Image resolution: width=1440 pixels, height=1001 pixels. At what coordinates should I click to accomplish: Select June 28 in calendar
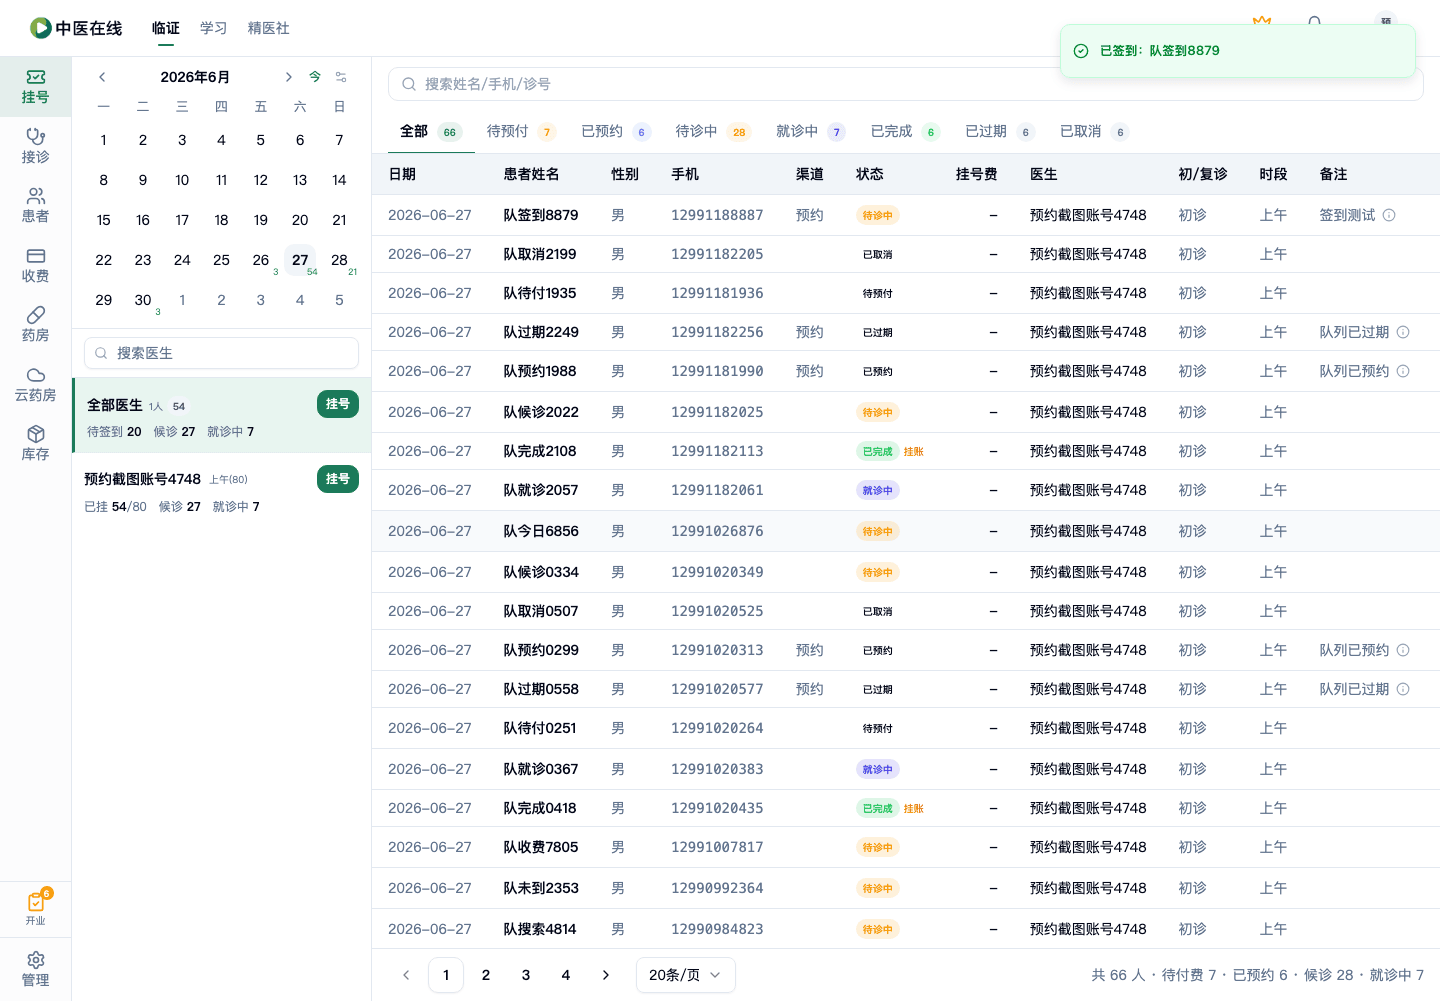pyautogui.click(x=339, y=260)
